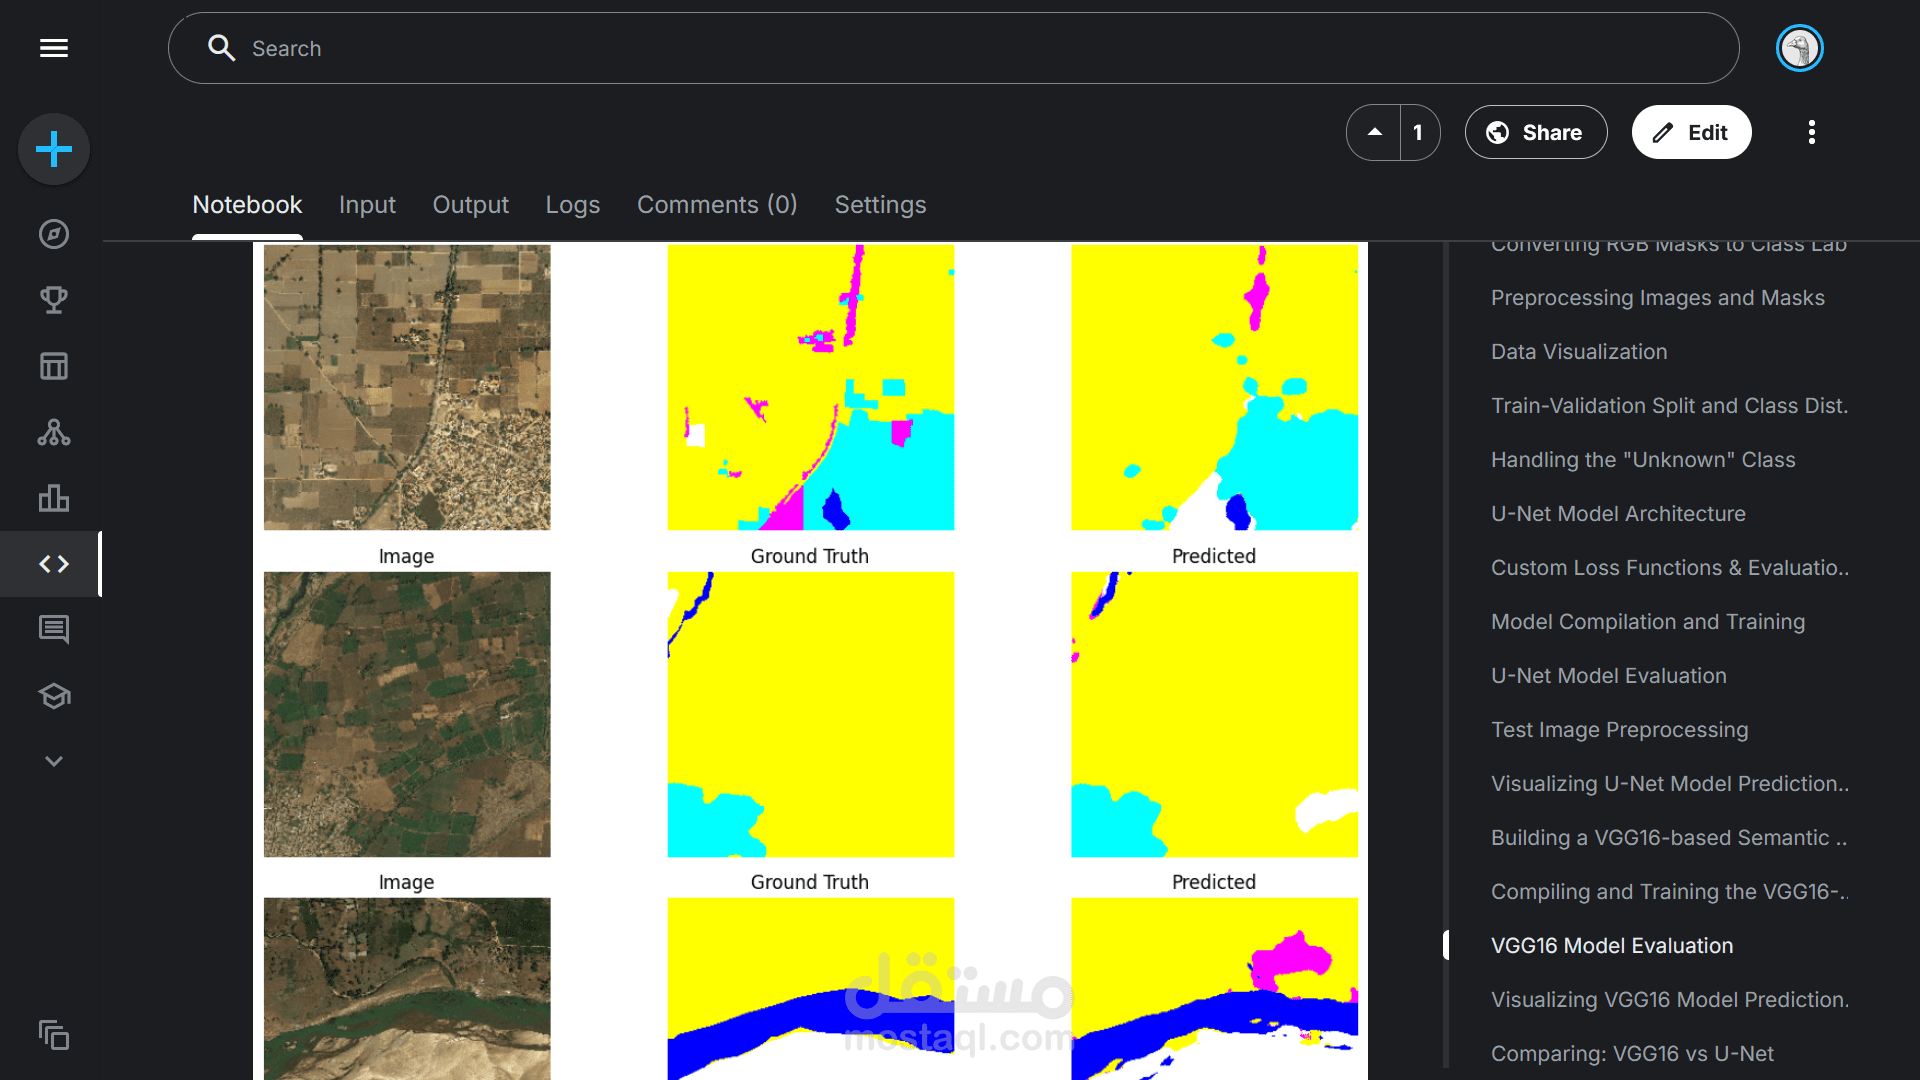This screenshot has height=1080, width=1920.
Task: Open Discussions comment icon
Action: (x=54, y=630)
